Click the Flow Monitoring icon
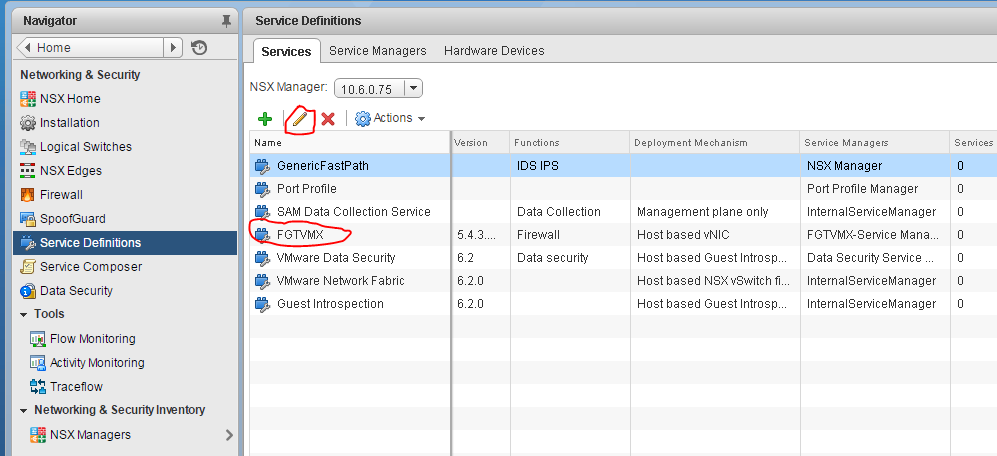The image size is (997, 456). tap(38, 339)
